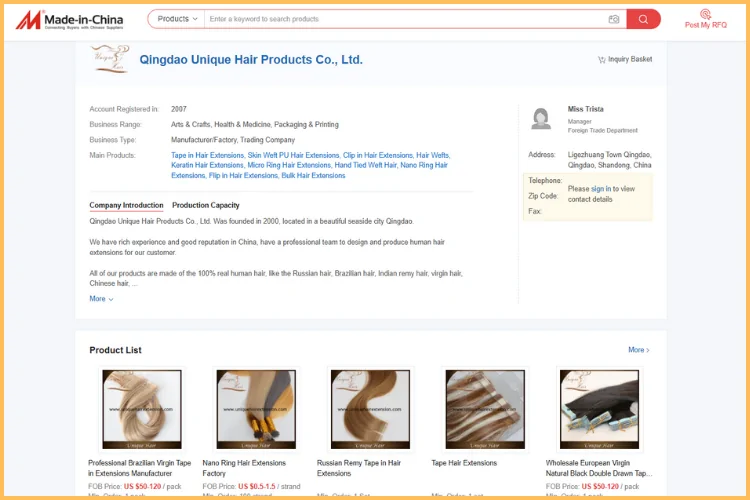The width and height of the screenshot is (750, 500).
Task: Click the camera image search icon
Action: (614, 19)
